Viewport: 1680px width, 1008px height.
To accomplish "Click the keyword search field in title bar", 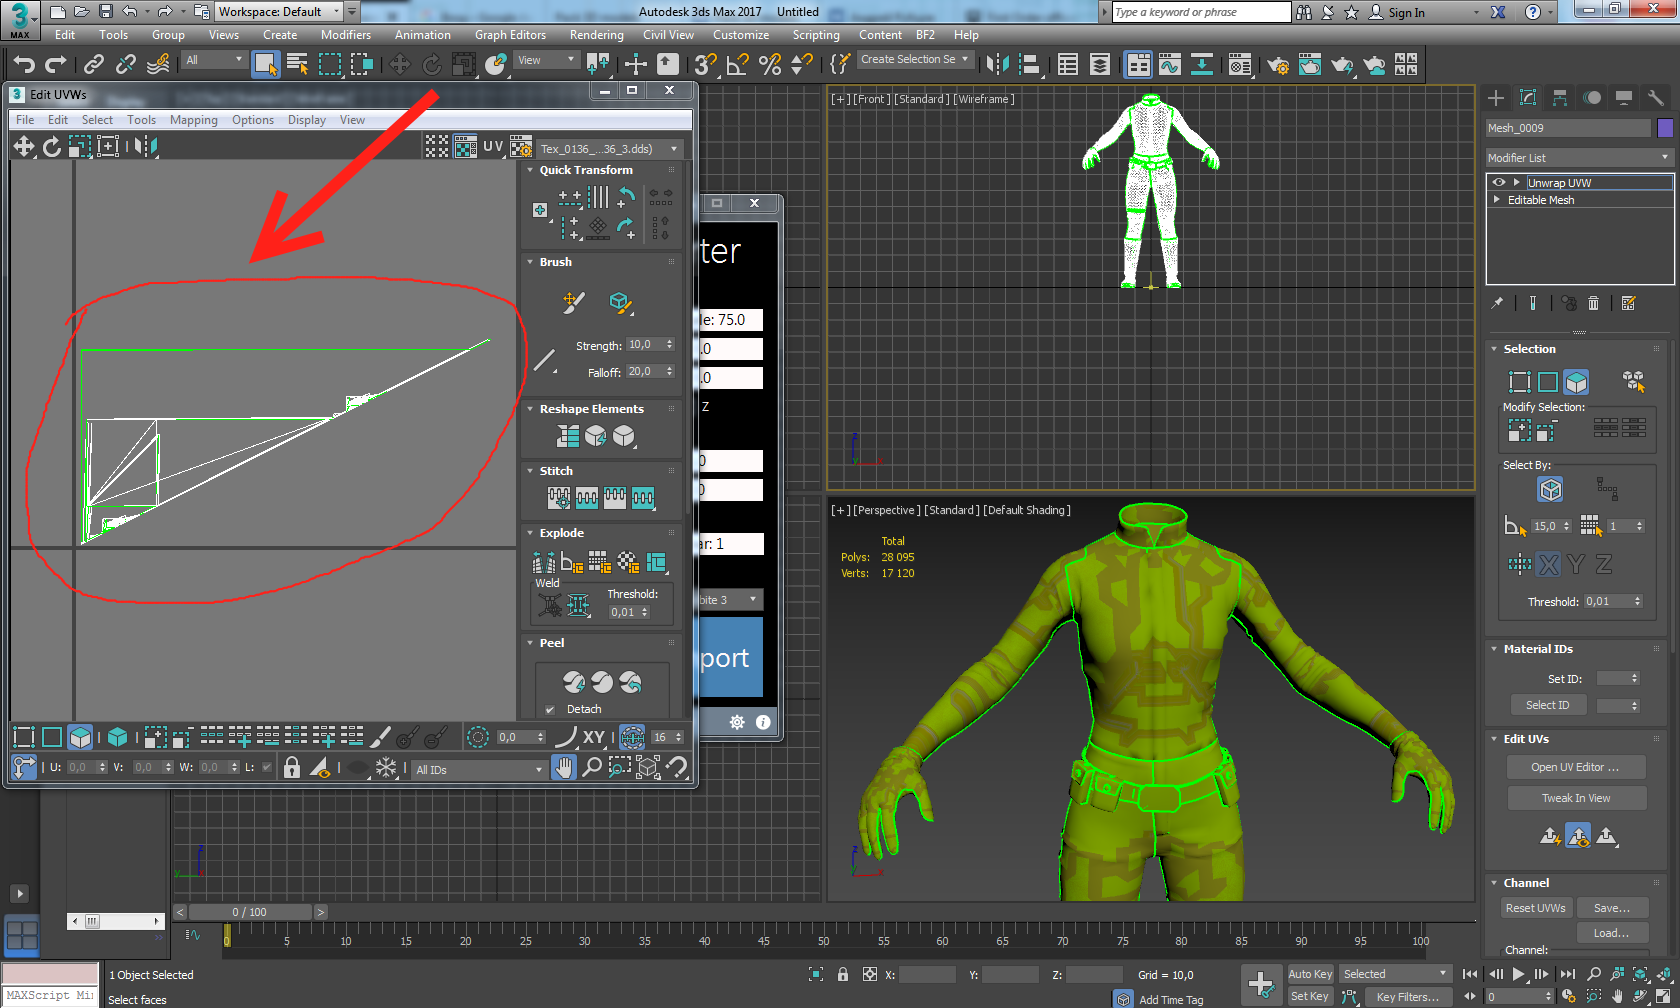I will point(1201,12).
